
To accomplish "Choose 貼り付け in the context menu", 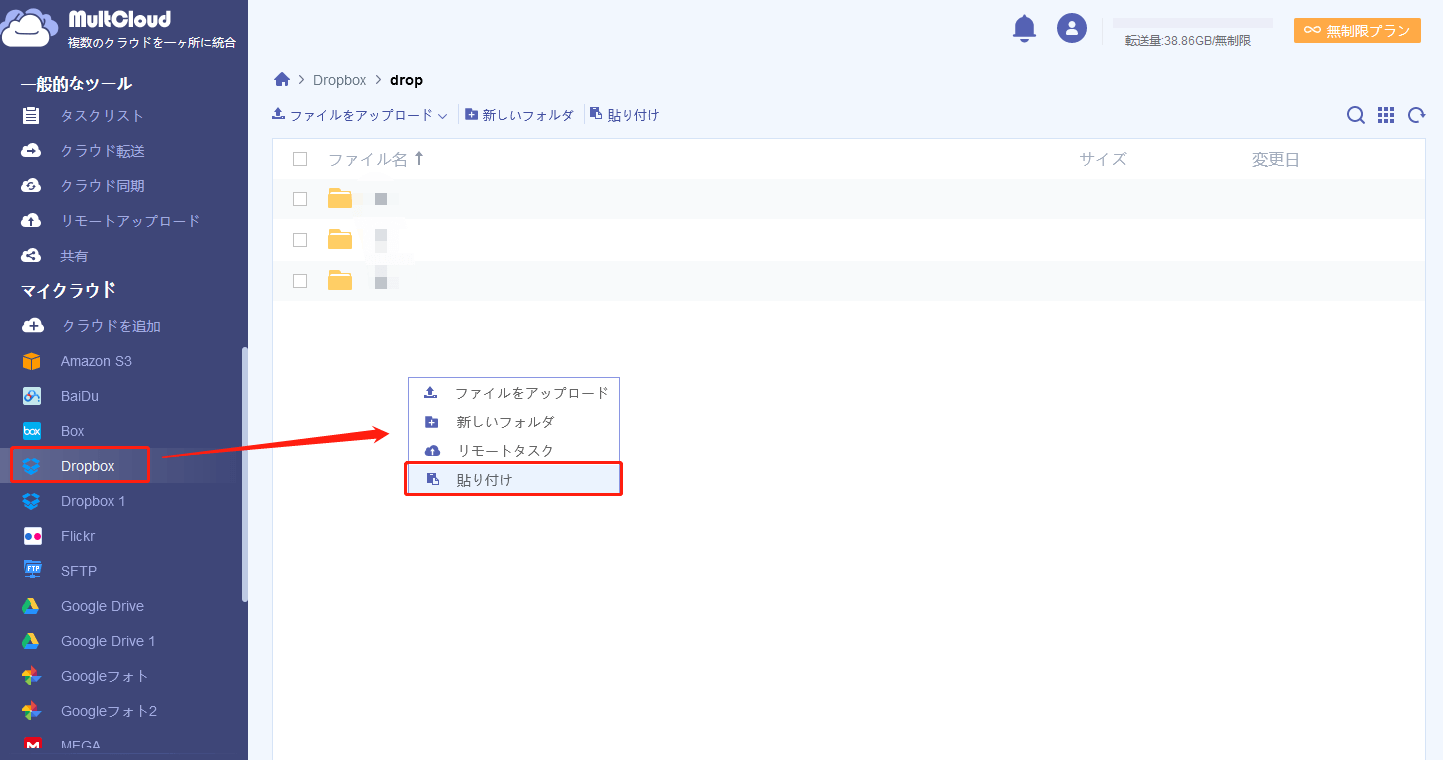I will coord(514,480).
